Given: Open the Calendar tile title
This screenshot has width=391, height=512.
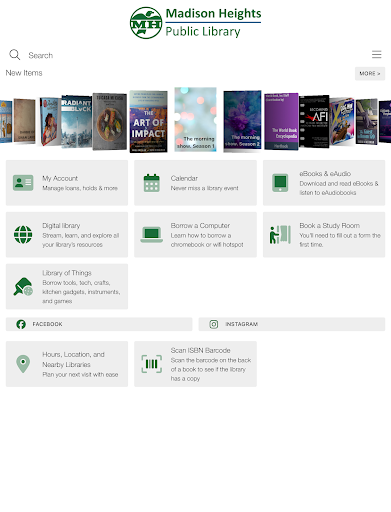Looking at the screenshot, I should [x=184, y=178].
